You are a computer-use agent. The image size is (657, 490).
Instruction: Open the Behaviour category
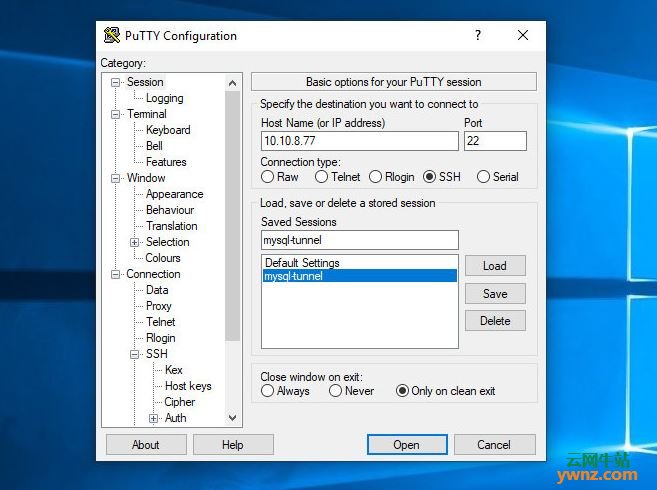(x=170, y=210)
